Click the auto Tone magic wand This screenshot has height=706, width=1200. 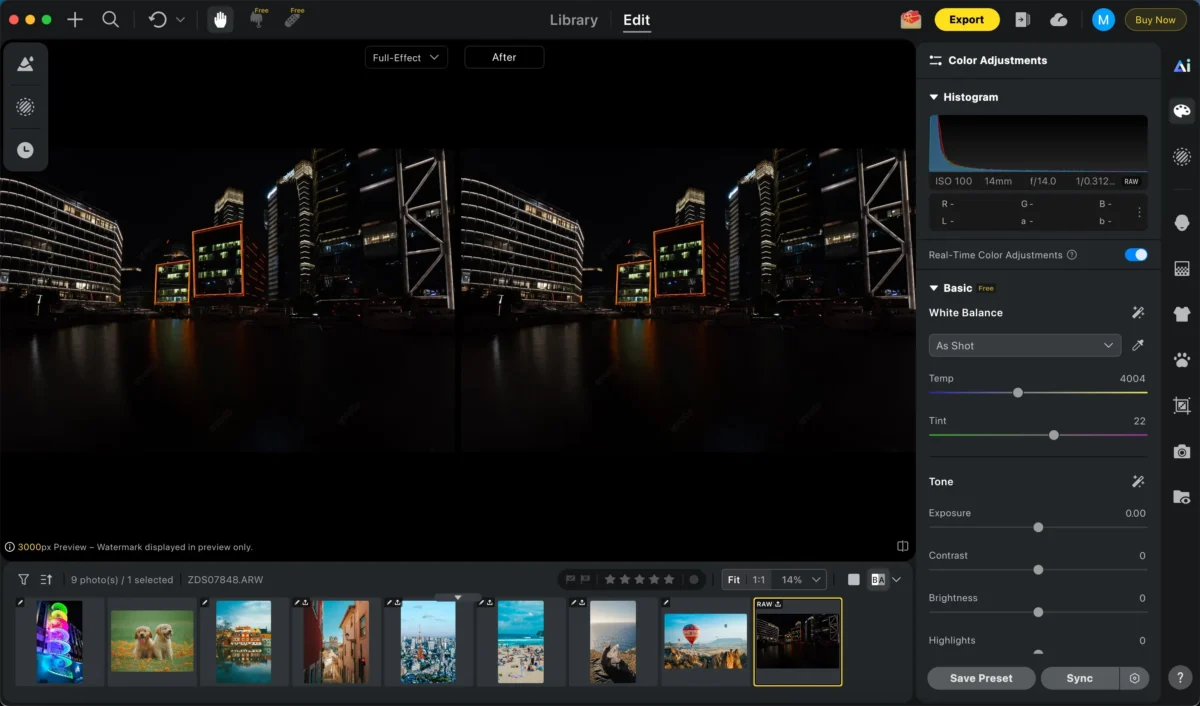pyautogui.click(x=1137, y=482)
